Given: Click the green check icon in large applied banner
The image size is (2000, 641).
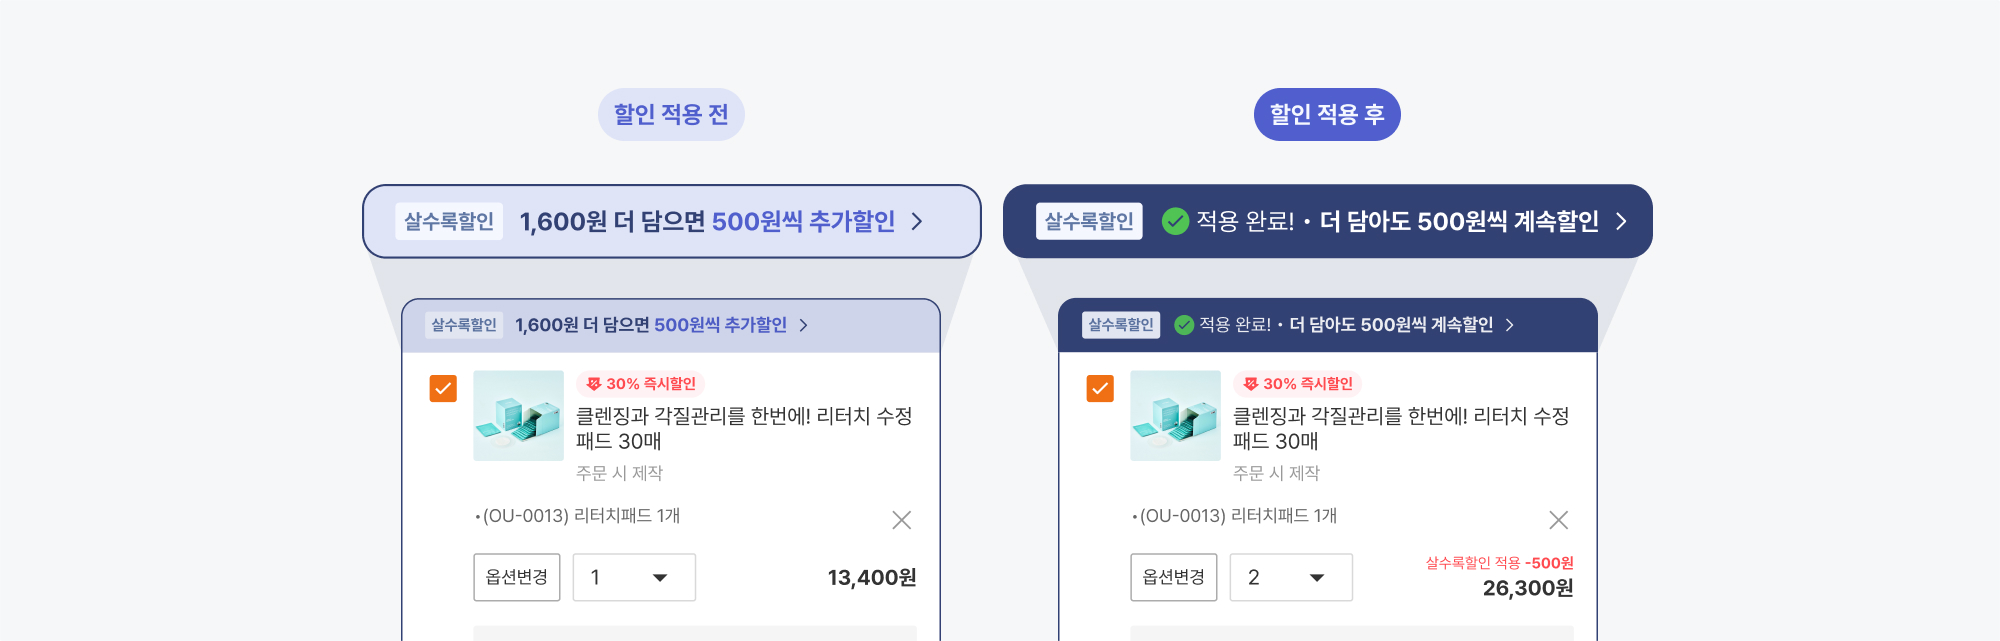Looking at the screenshot, I should coord(1175,221).
